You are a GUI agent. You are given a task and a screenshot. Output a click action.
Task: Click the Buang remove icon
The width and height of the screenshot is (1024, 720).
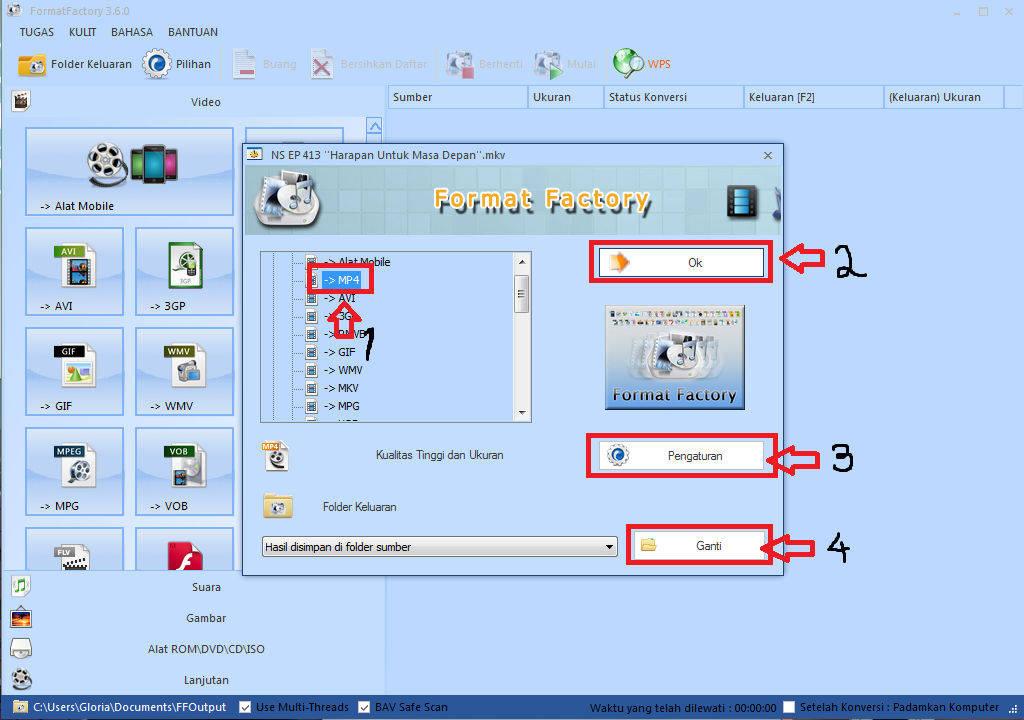[244, 64]
